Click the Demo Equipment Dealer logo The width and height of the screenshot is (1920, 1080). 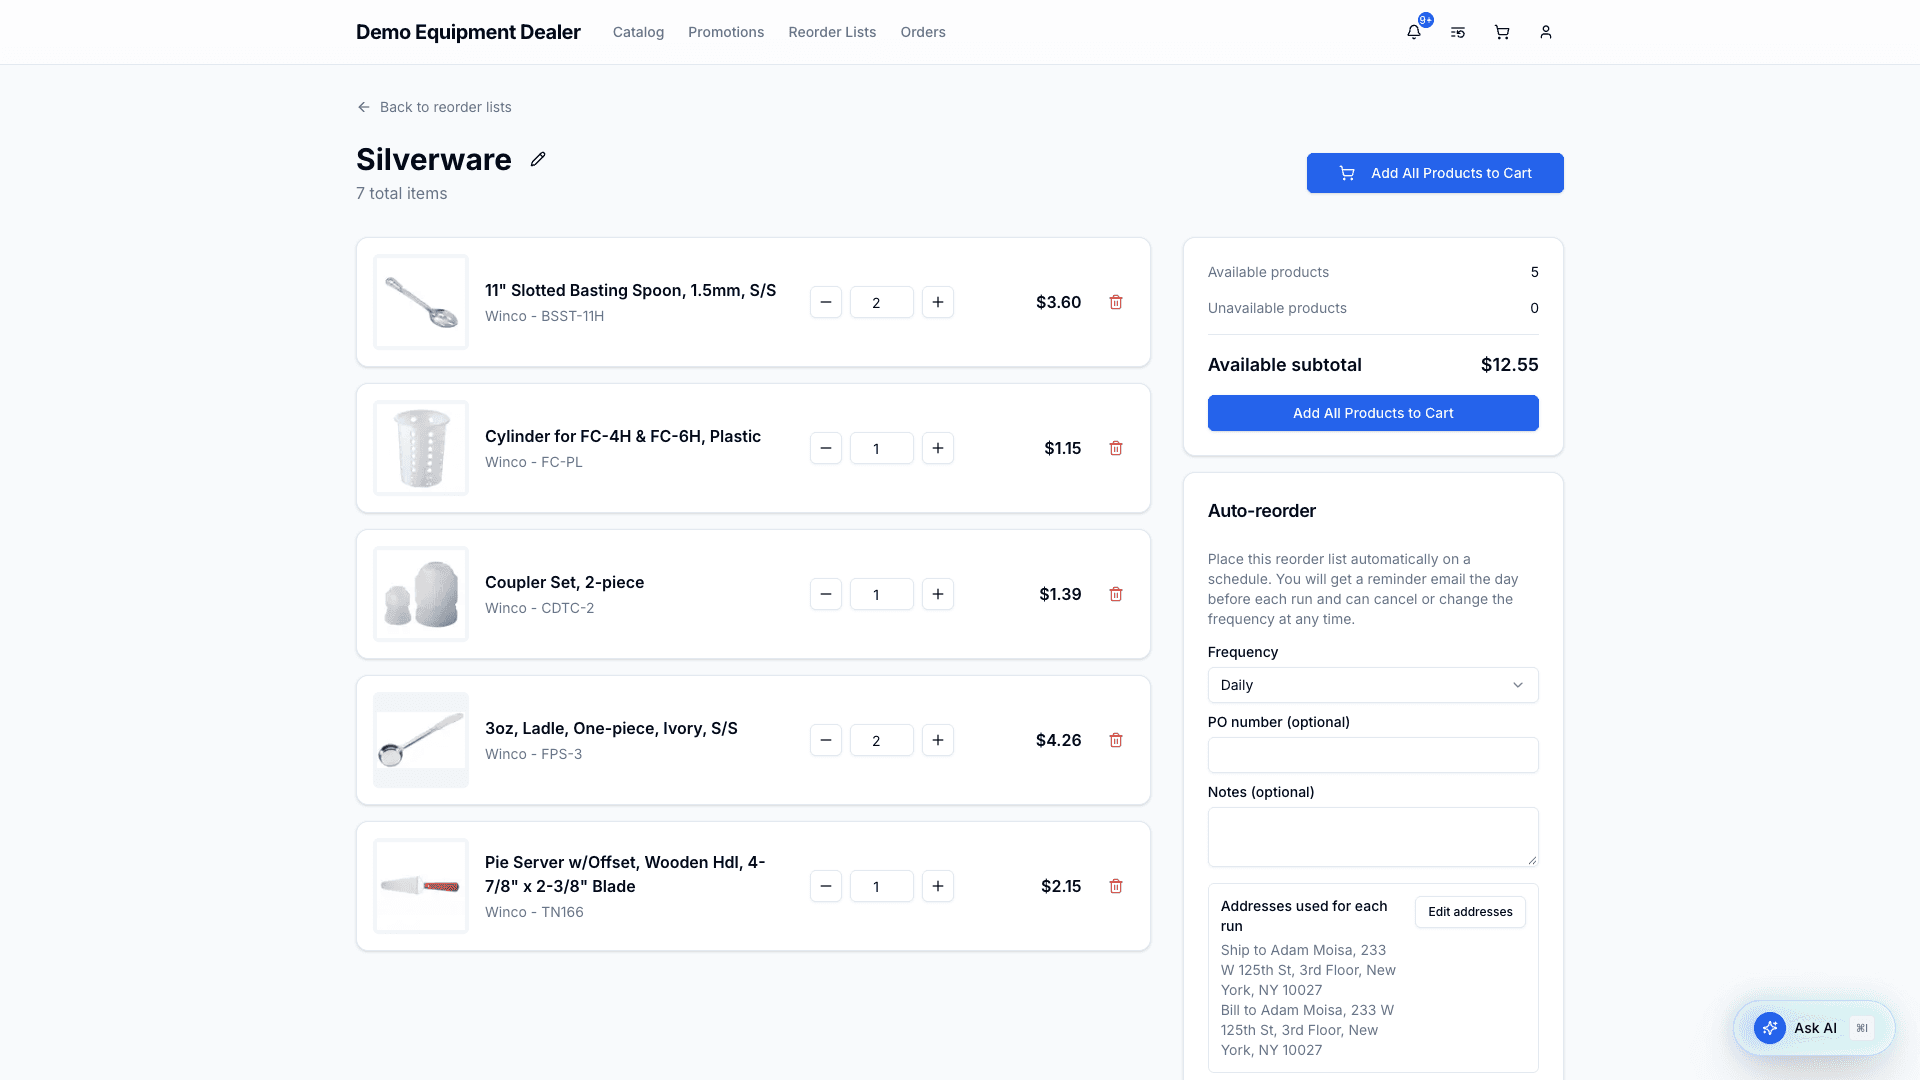[x=468, y=32]
